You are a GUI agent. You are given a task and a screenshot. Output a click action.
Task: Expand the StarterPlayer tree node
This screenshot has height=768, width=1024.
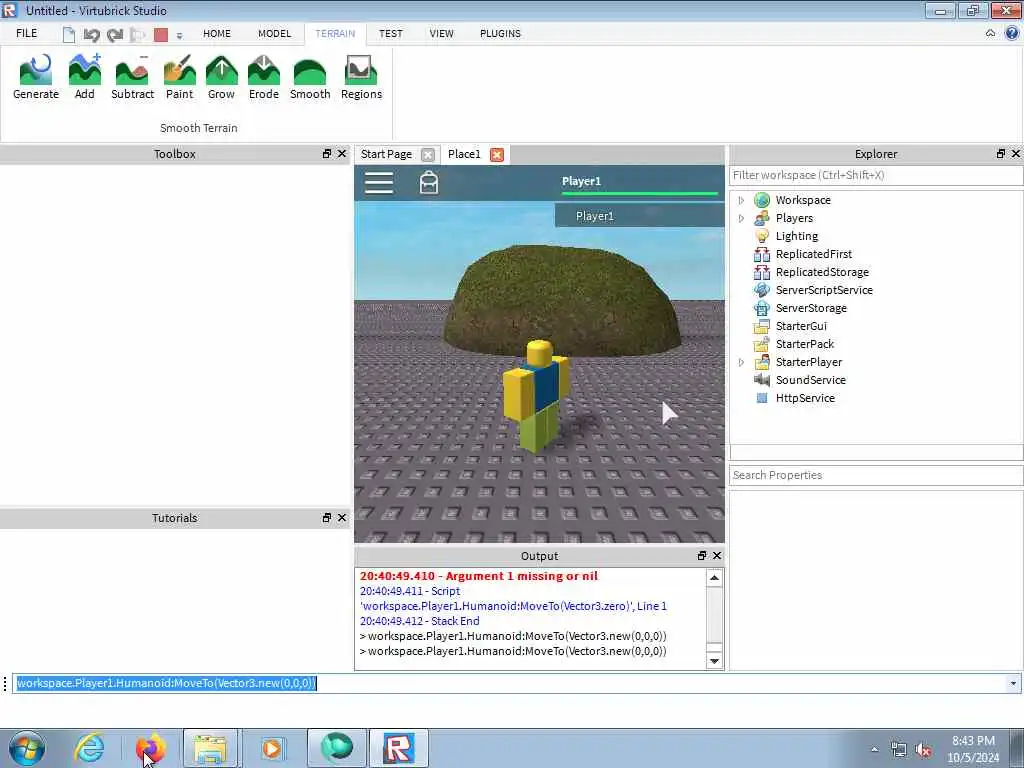[x=741, y=362]
